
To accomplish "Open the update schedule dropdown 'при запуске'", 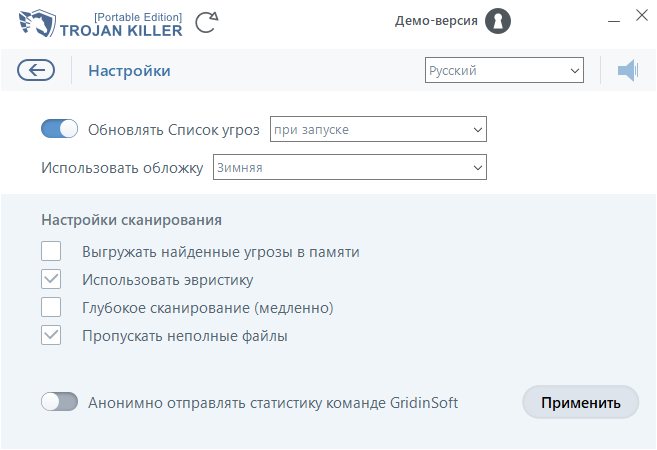I will pyautogui.click(x=378, y=129).
